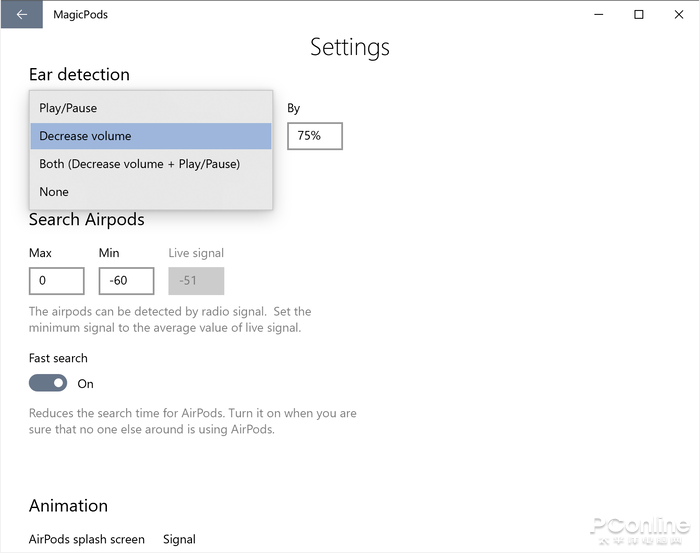Click the Settings page title
The image size is (700, 553).
click(x=349, y=47)
